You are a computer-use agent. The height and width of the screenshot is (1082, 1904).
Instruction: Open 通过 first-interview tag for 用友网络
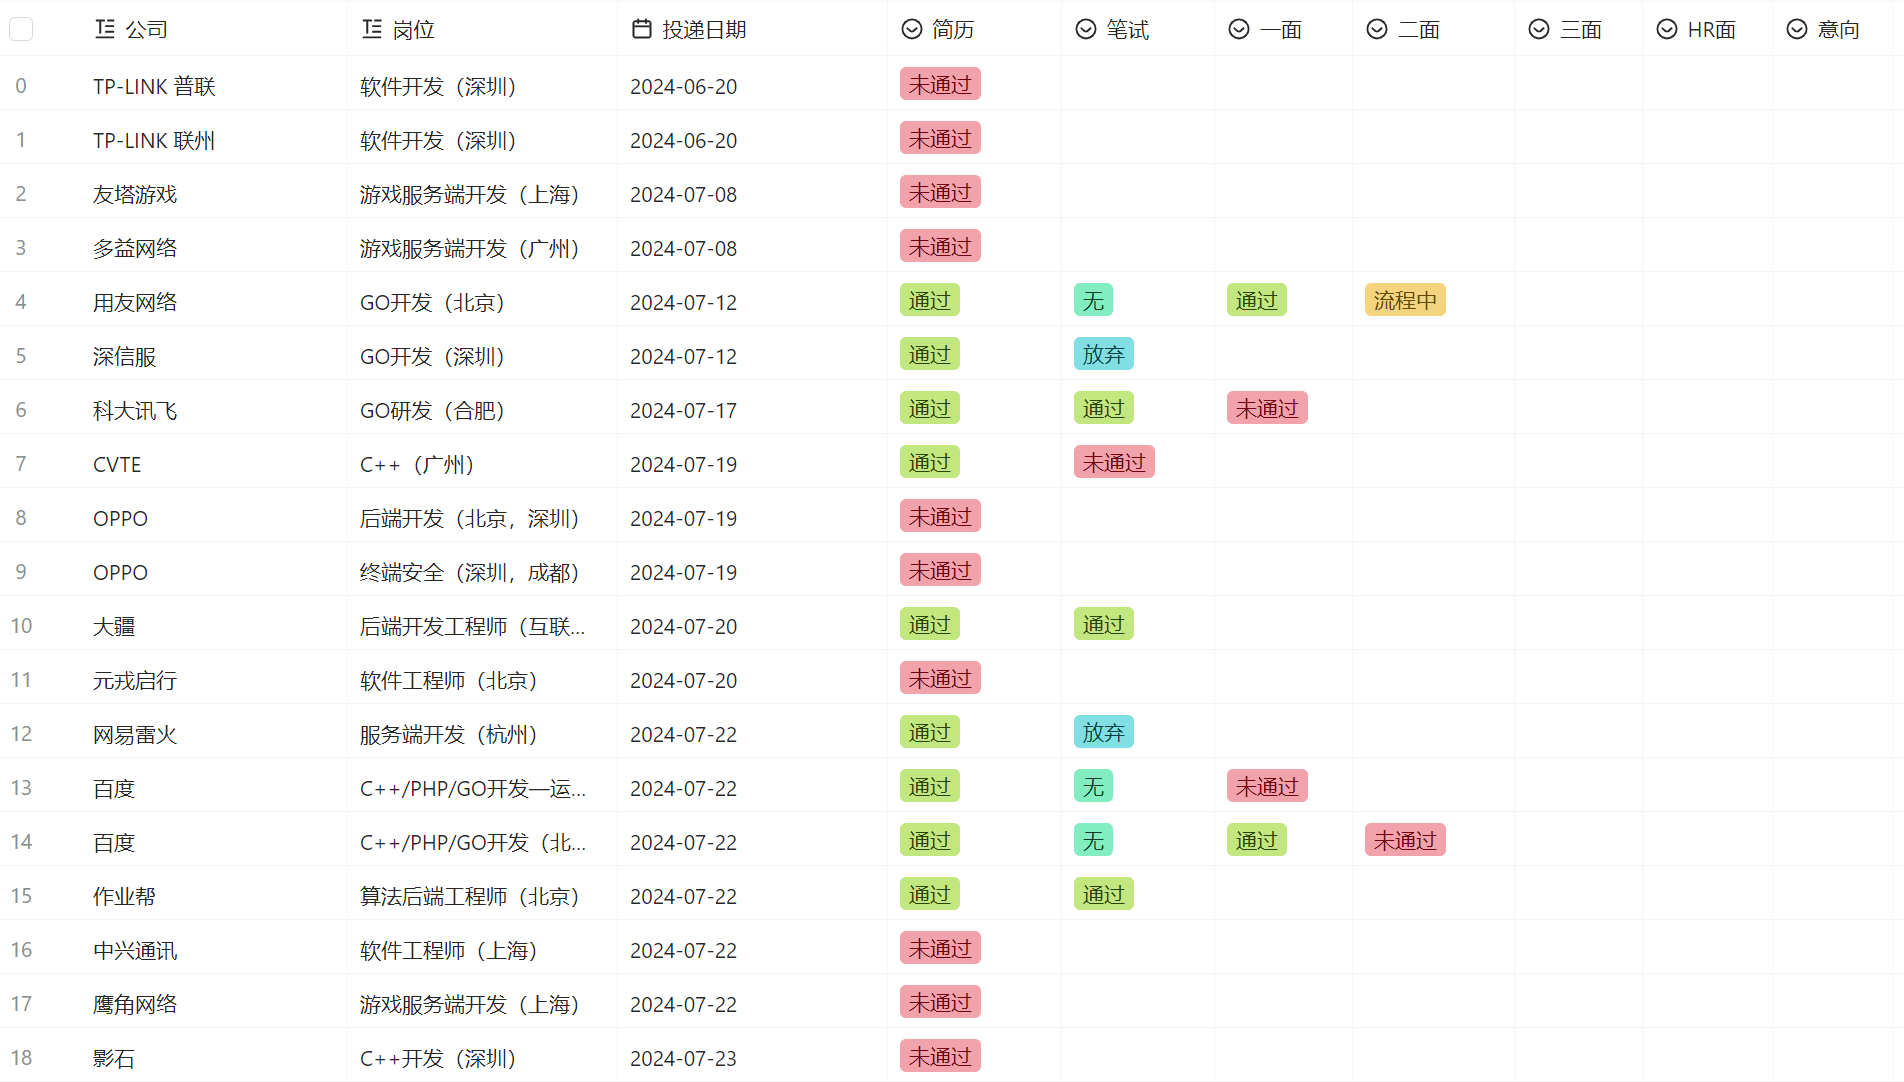[1257, 300]
